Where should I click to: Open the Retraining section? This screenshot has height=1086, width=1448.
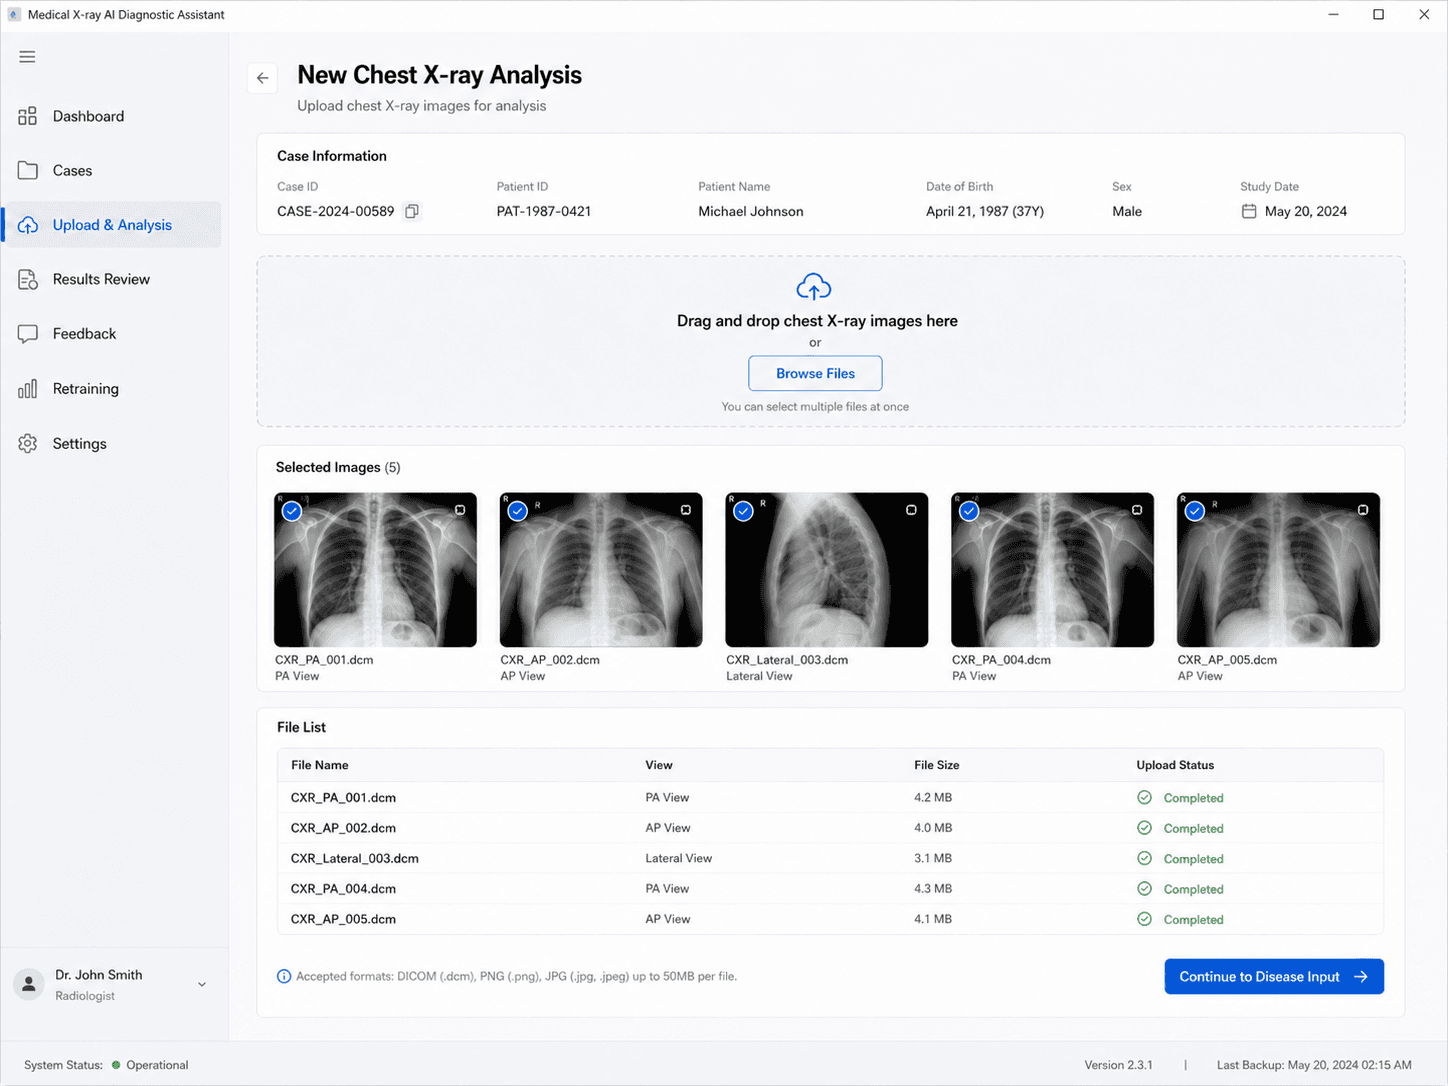point(112,389)
